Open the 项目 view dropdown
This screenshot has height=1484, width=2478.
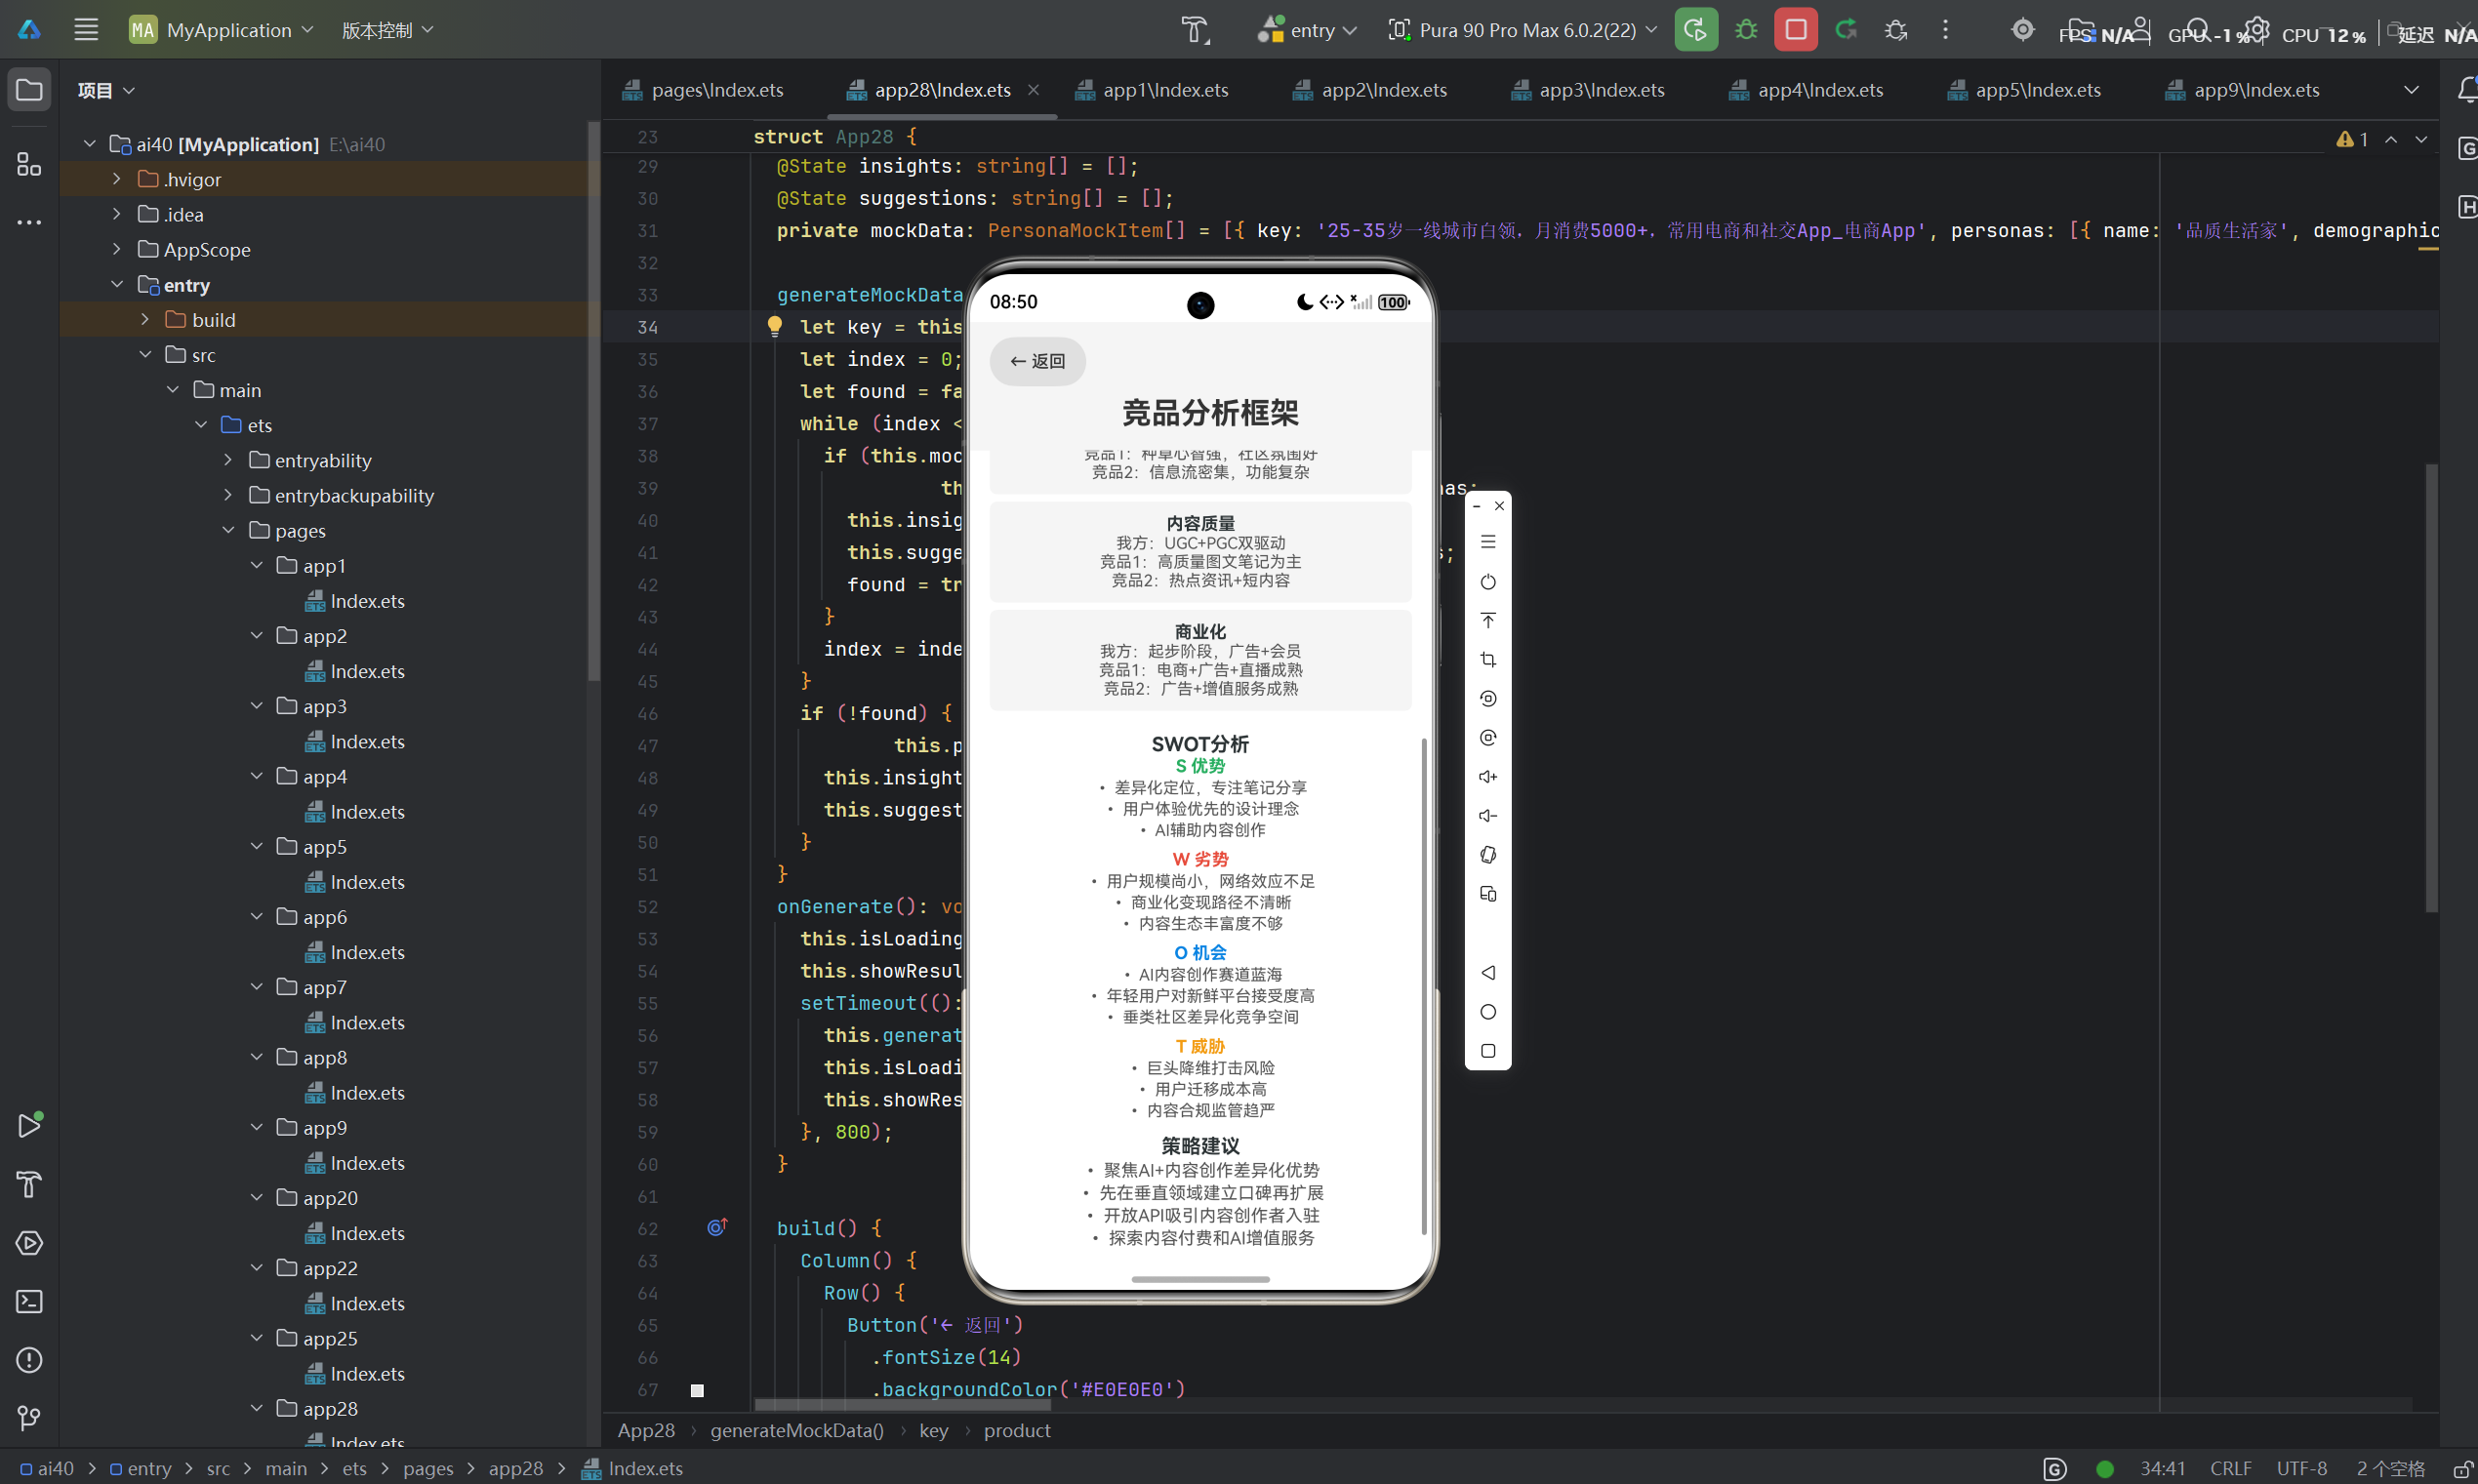pyautogui.click(x=106, y=90)
